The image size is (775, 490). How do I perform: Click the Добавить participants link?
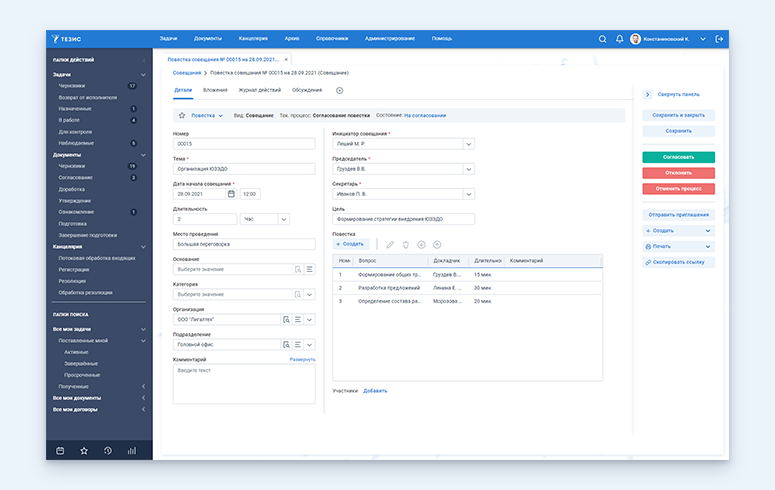click(375, 390)
